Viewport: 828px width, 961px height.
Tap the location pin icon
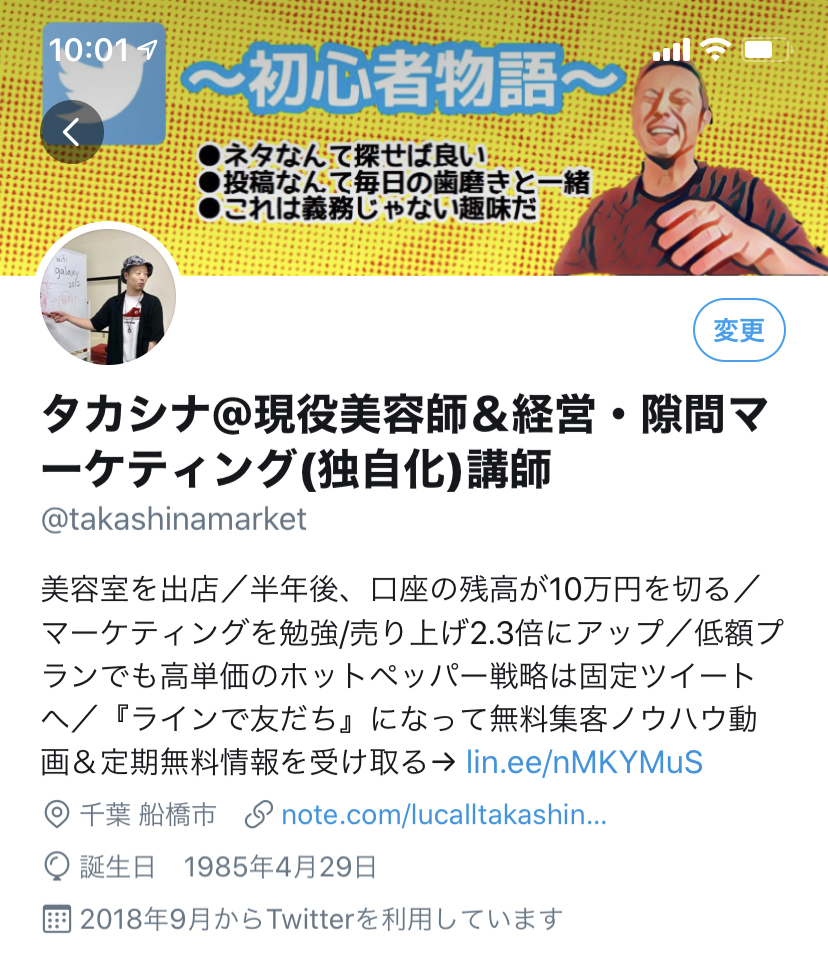pyautogui.click(x=57, y=815)
